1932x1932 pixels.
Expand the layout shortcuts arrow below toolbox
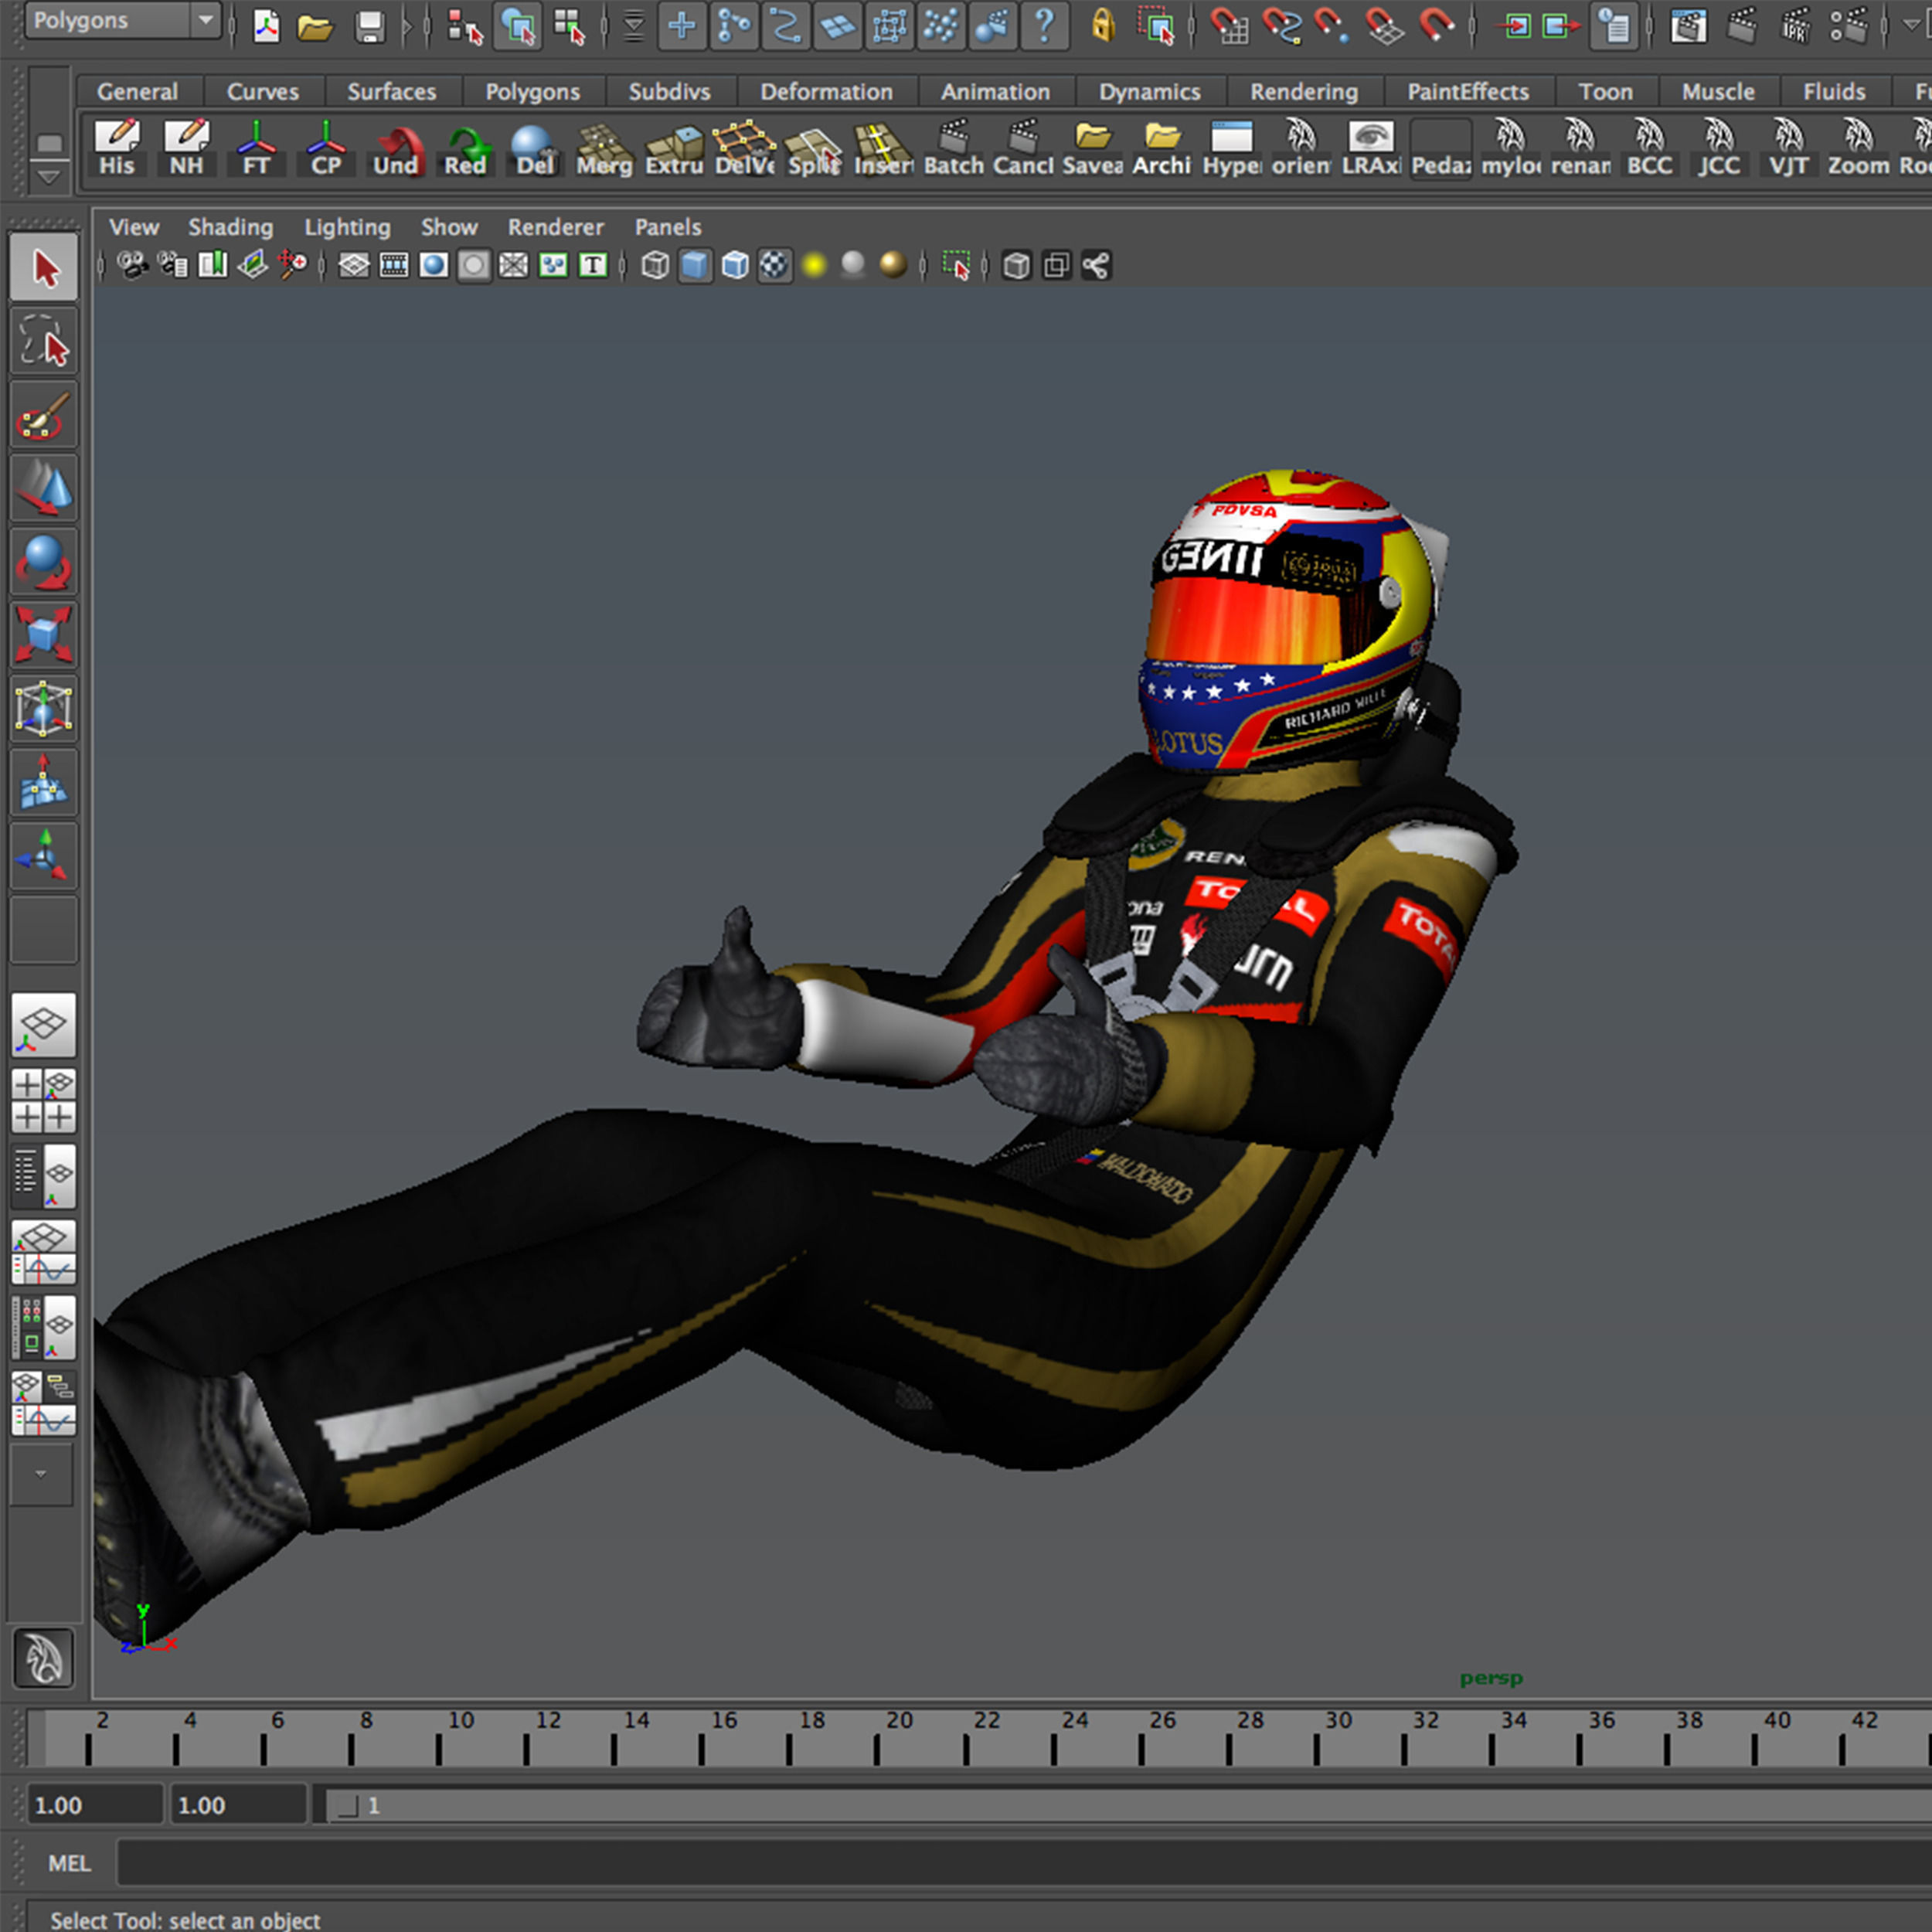[x=41, y=1474]
